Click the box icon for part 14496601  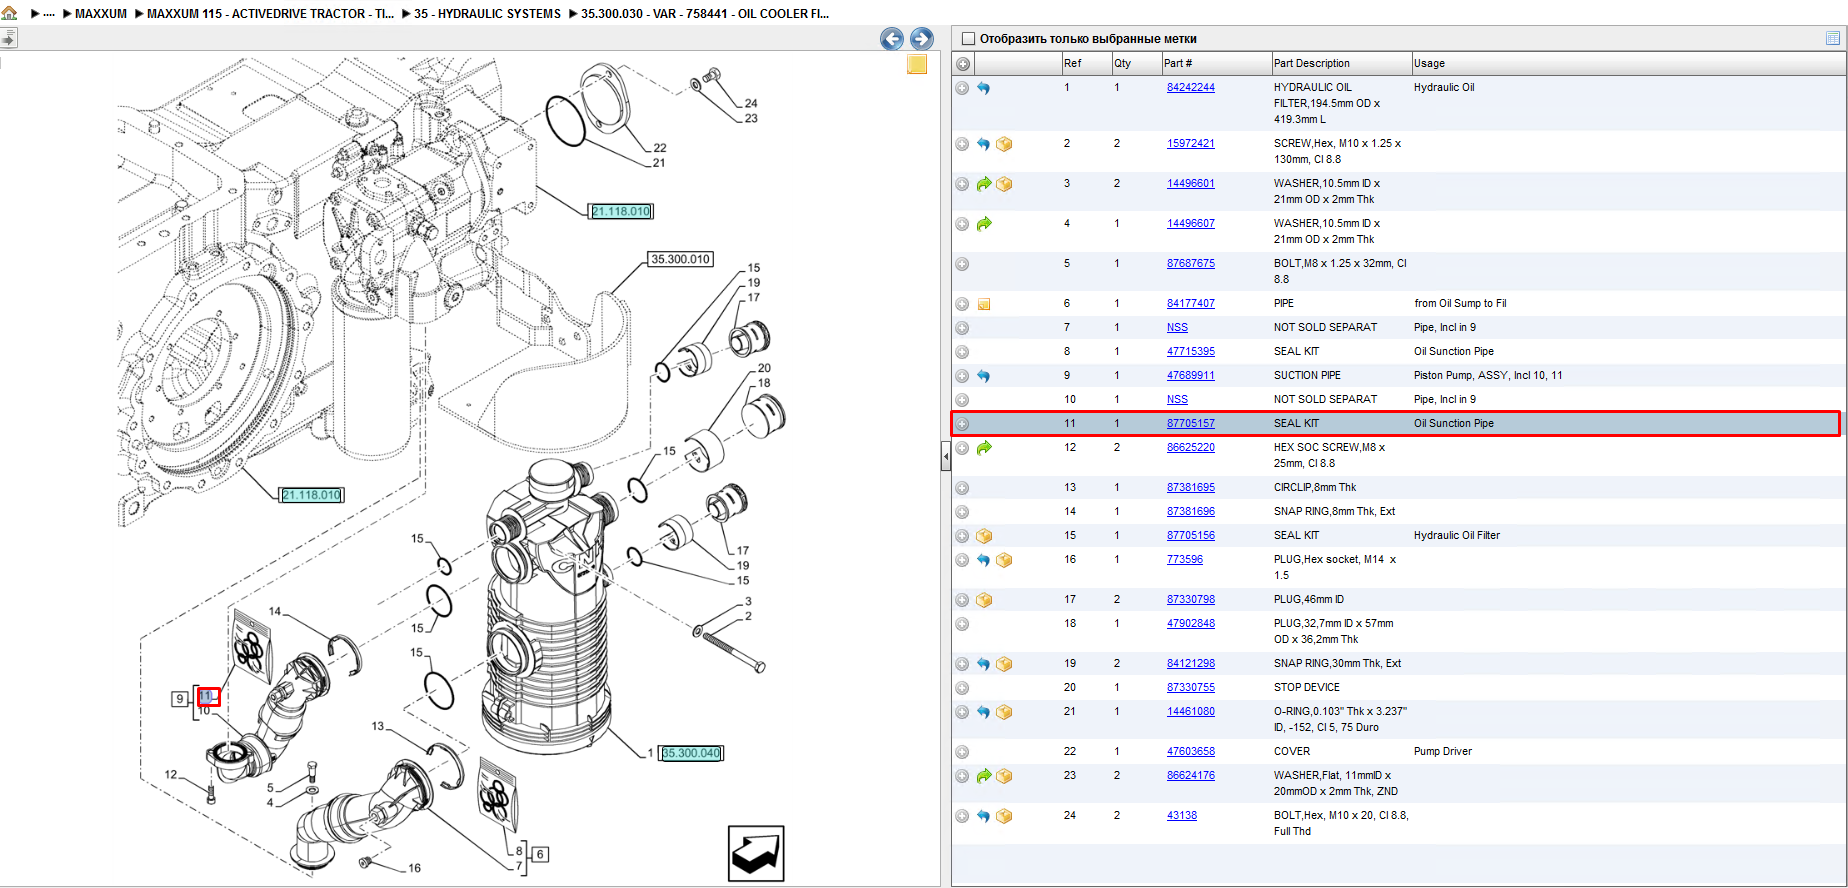click(x=1004, y=184)
